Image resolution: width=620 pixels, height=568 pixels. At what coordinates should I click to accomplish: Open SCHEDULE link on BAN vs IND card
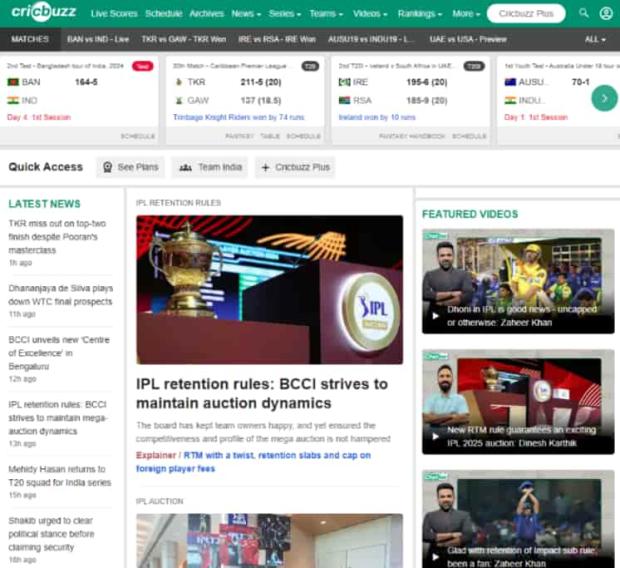click(138, 136)
